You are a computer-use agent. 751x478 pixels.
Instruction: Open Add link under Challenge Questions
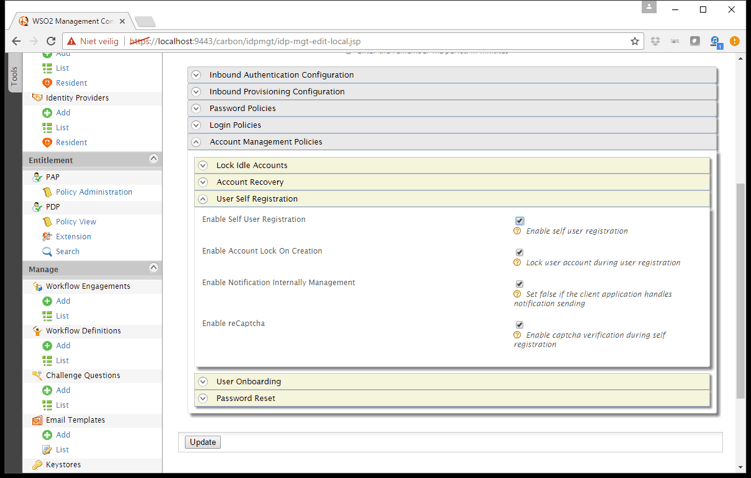click(63, 390)
